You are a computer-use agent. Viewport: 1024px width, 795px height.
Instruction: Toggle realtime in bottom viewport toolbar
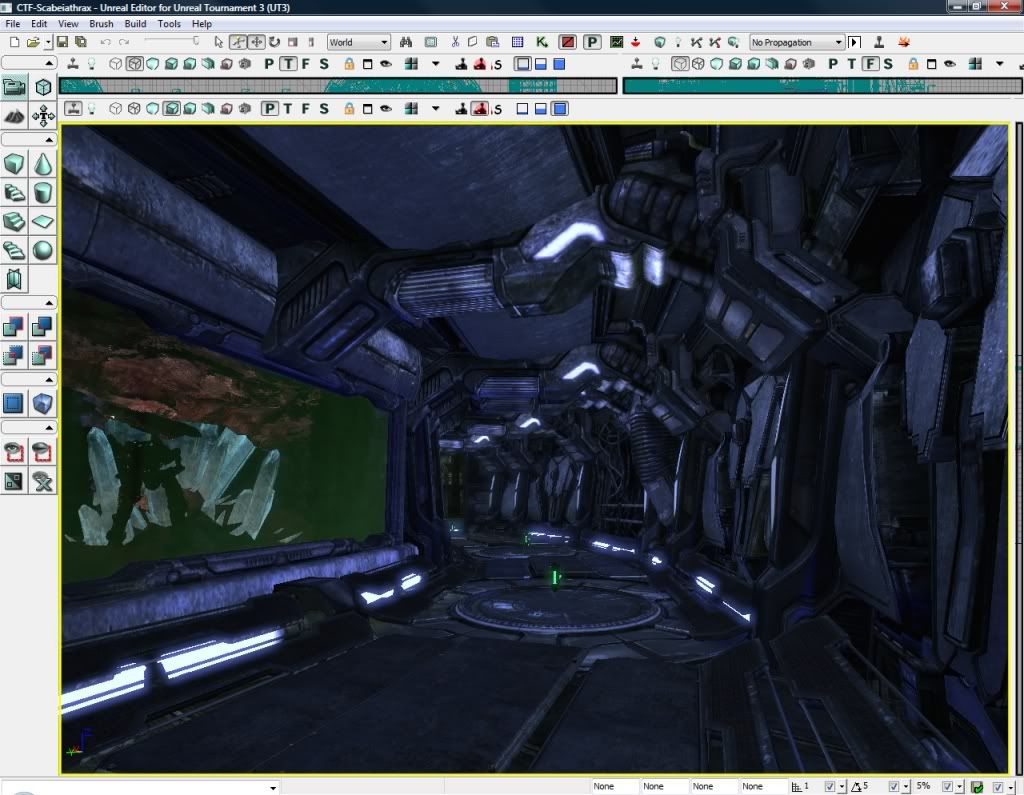(x=73, y=108)
